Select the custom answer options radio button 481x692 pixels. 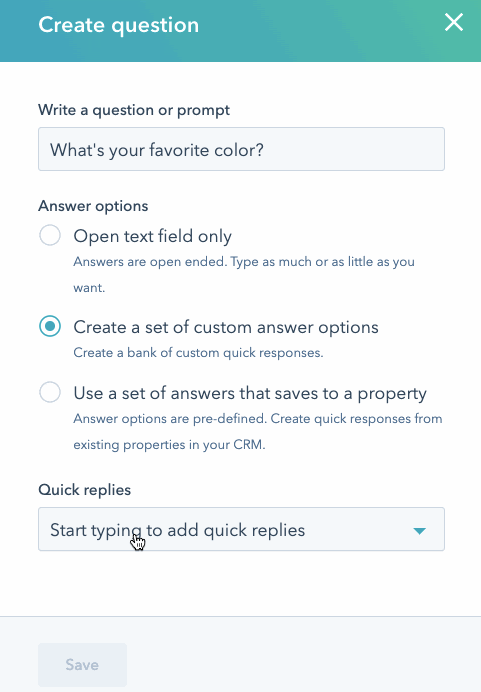point(50,326)
